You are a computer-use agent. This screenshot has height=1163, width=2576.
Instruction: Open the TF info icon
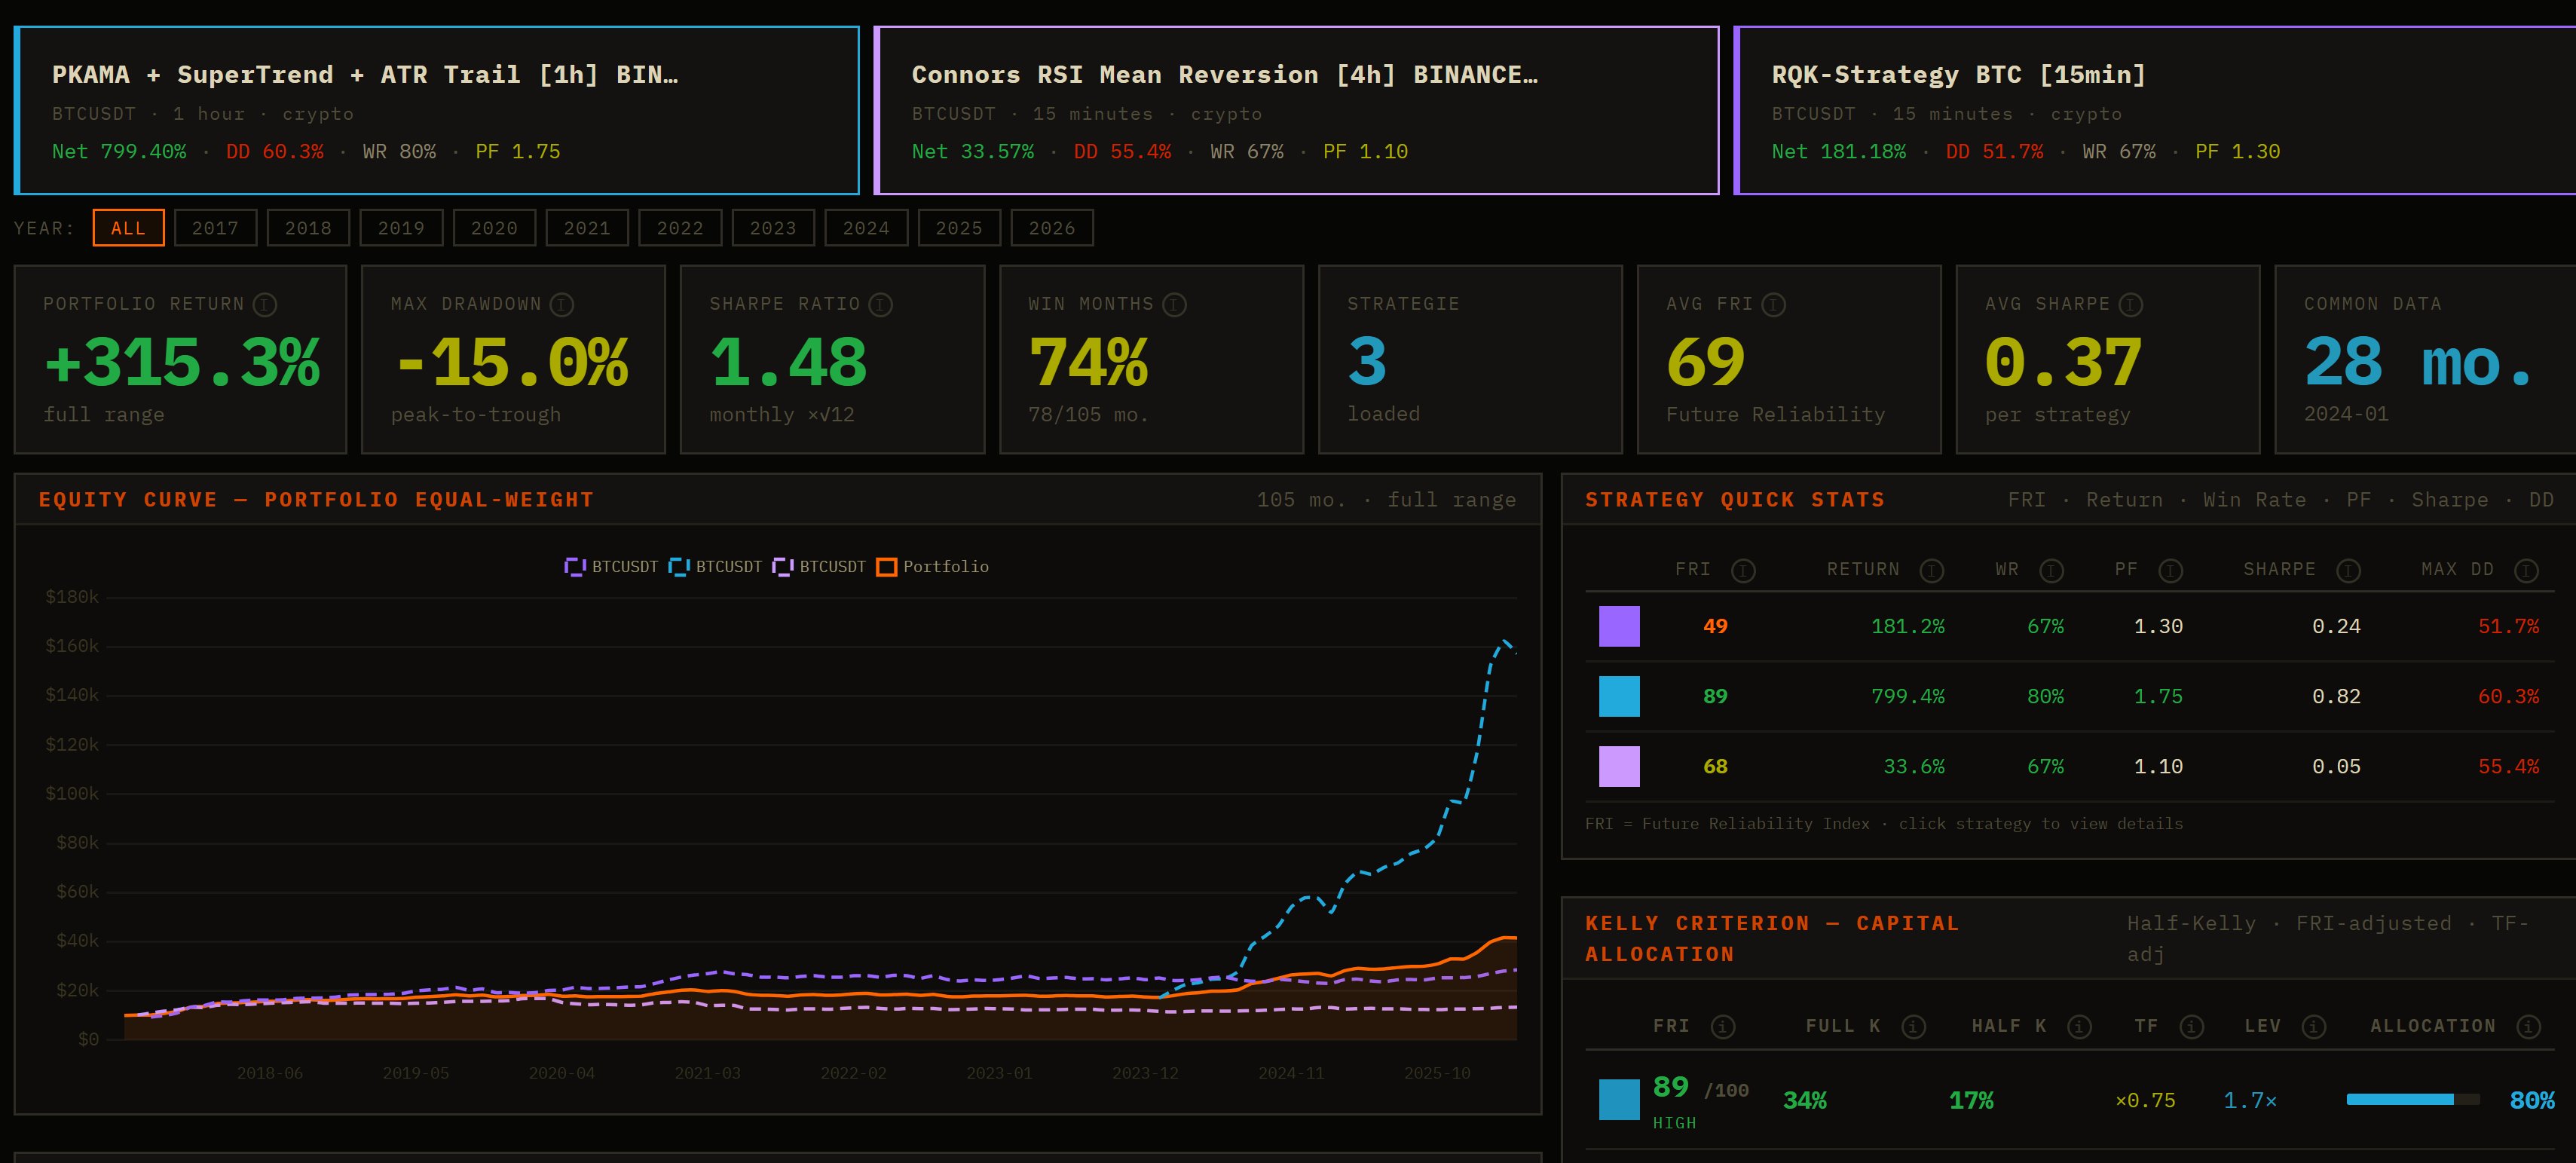tap(2191, 1027)
